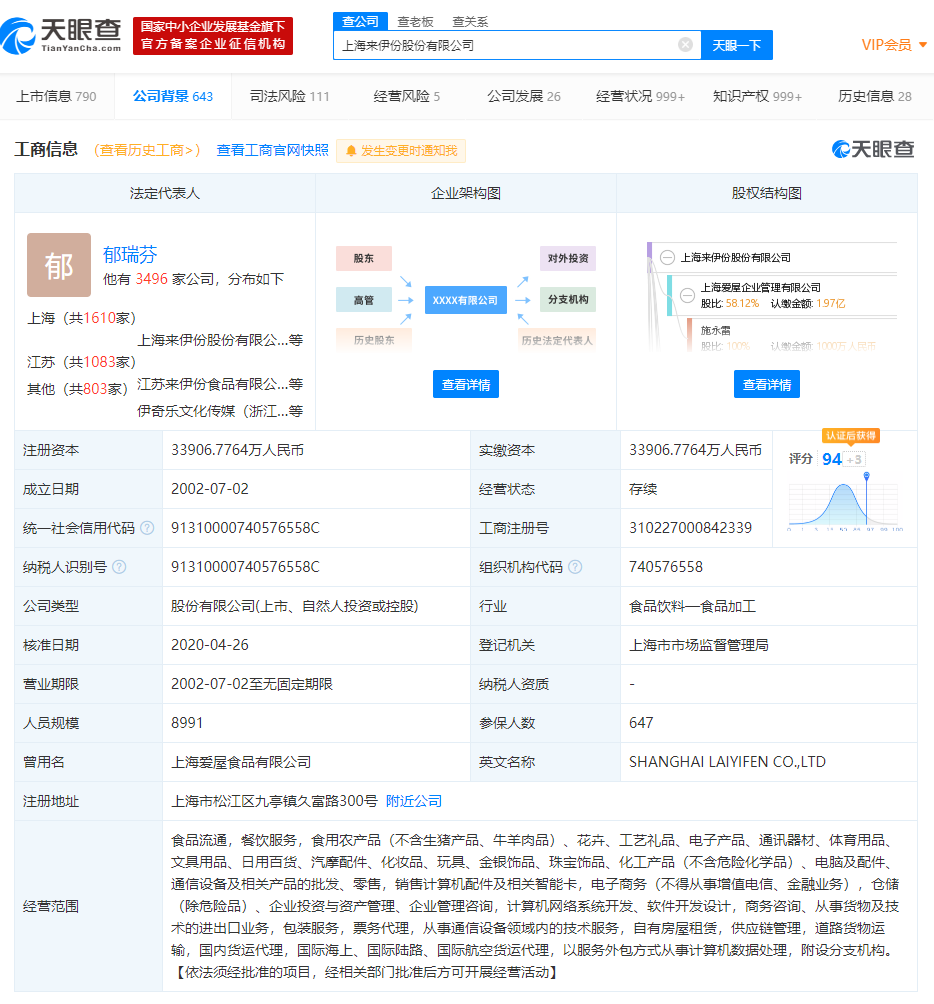Open 司法风险 111 tab
The width and height of the screenshot is (934, 1004).
click(x=289, y=97)
